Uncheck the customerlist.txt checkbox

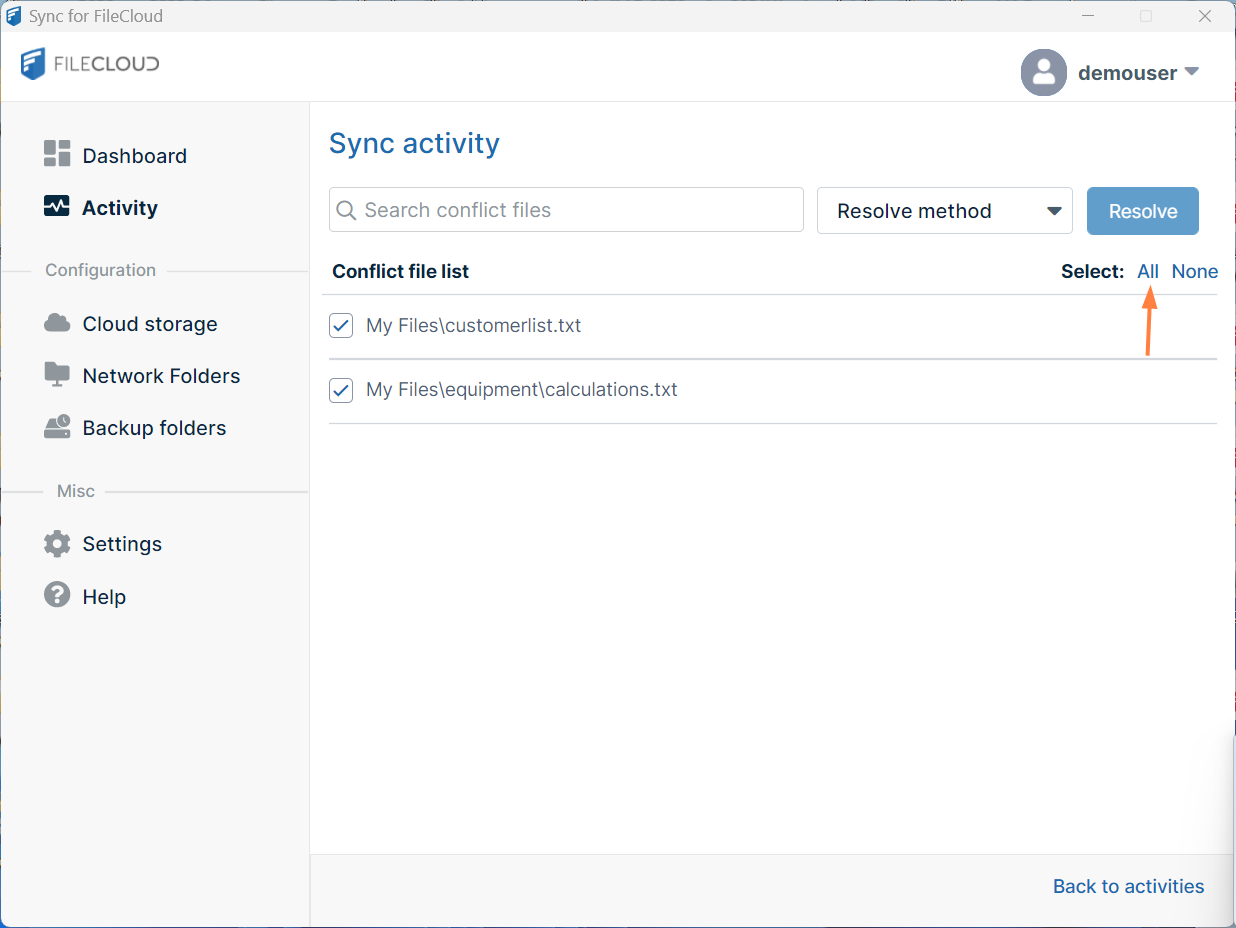[x=341, y=326]
